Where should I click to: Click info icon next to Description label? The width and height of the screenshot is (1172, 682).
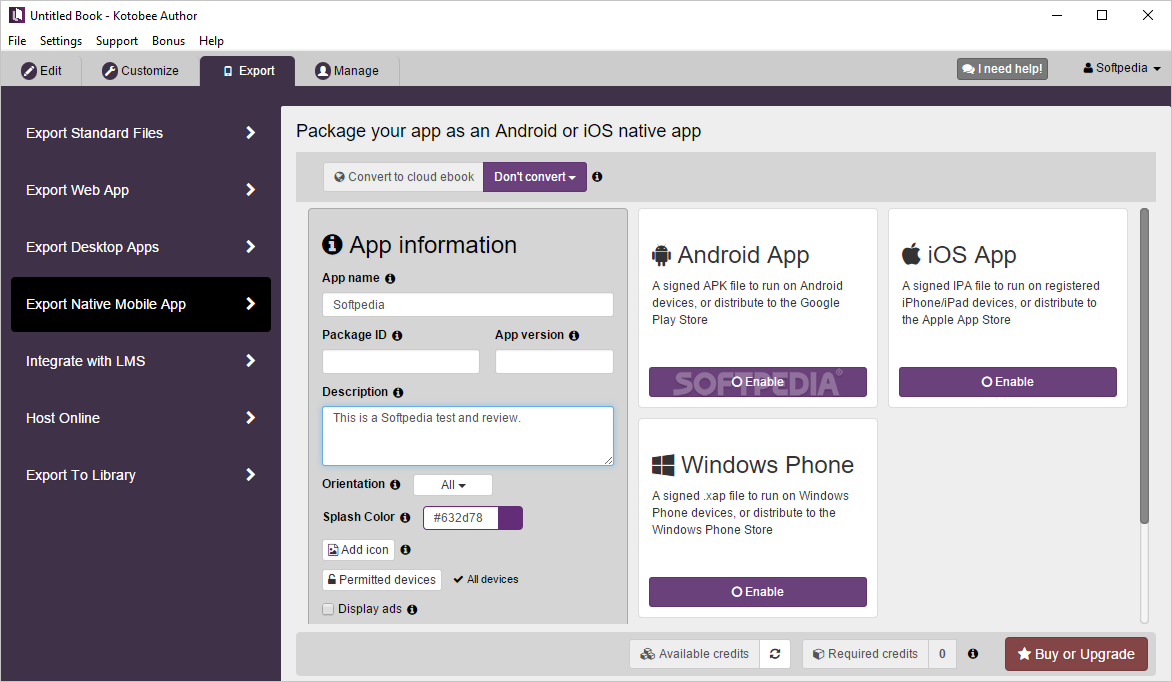[x=398, y=393]
